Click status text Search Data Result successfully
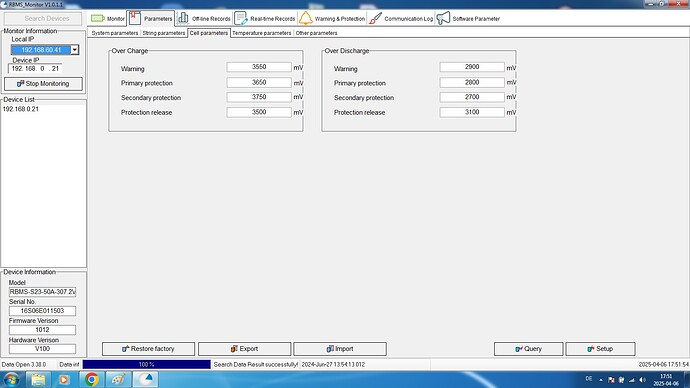Screen dimensions: 690x388 click(x=256, y=364)
